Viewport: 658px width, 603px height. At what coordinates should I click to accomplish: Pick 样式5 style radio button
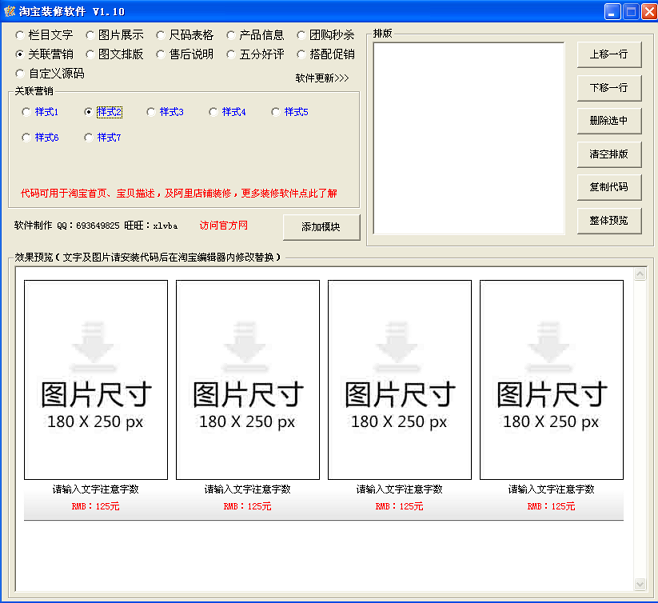click(276, 112)
